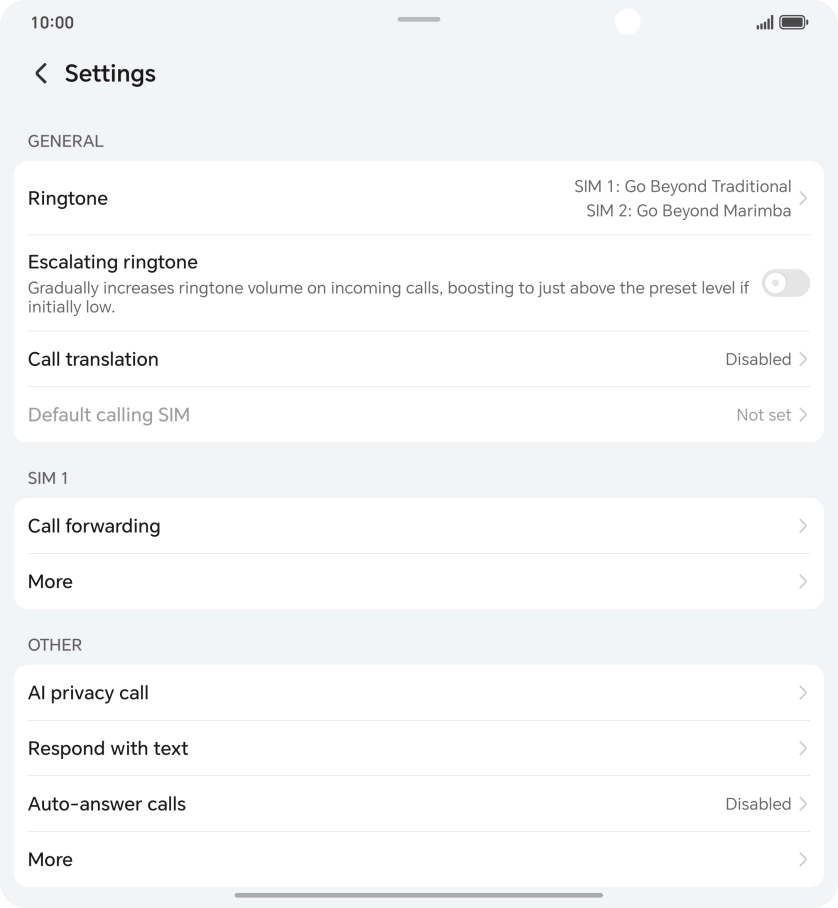
Task: Open Call forwarding for SIM 1
Action: tap(94, 526)
